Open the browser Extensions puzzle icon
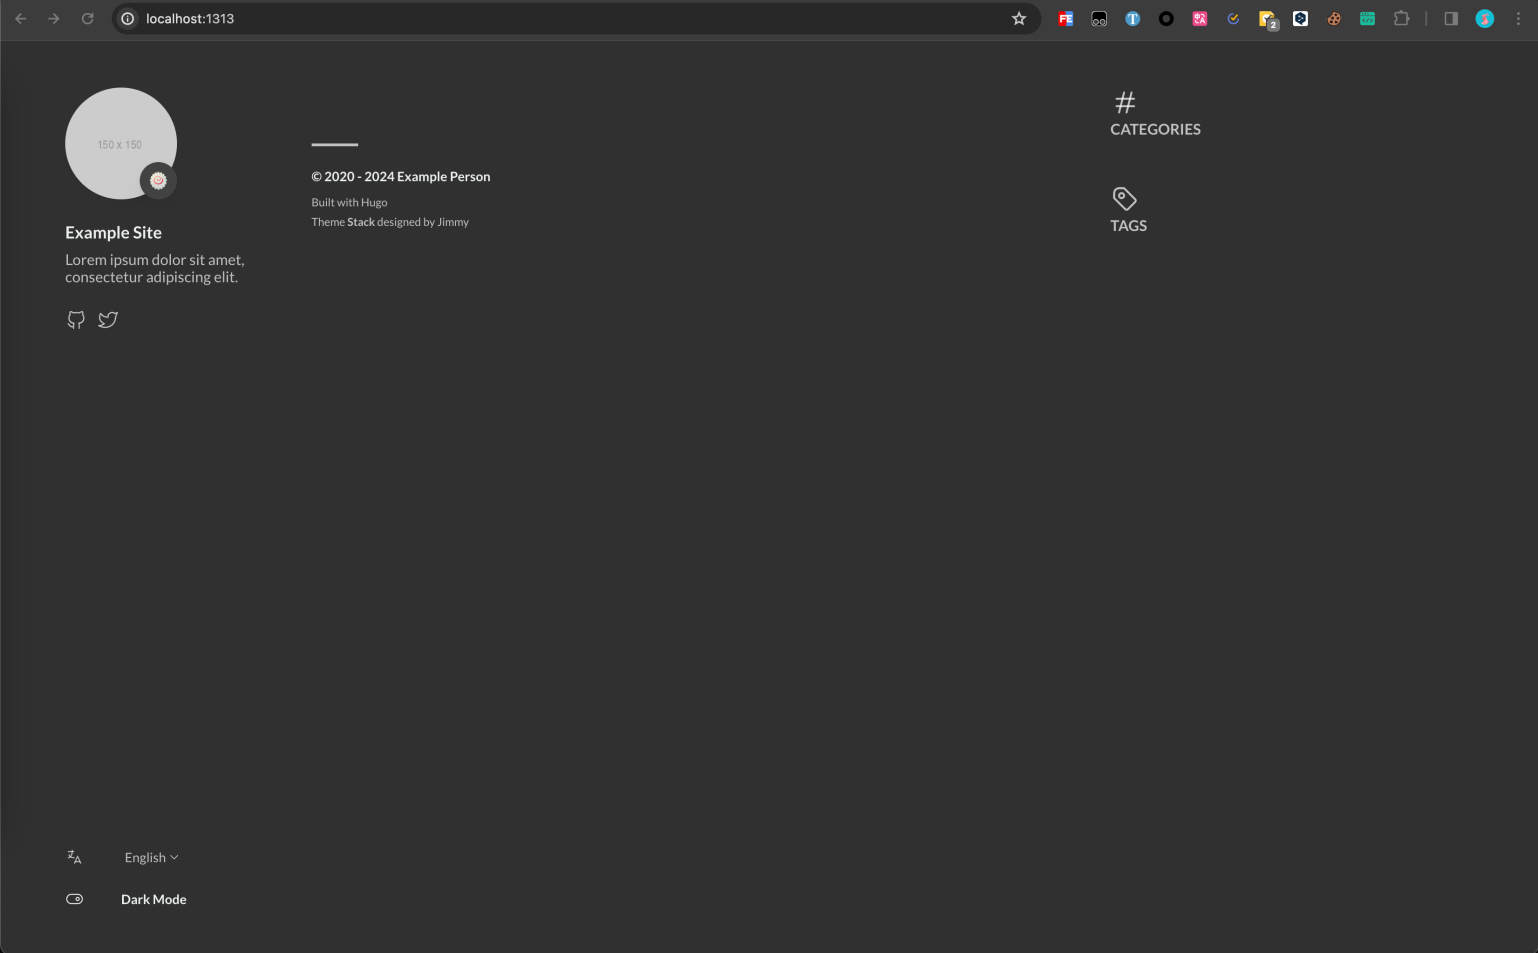Screen dimensions: 1538x953 (x=1401, y=19)
